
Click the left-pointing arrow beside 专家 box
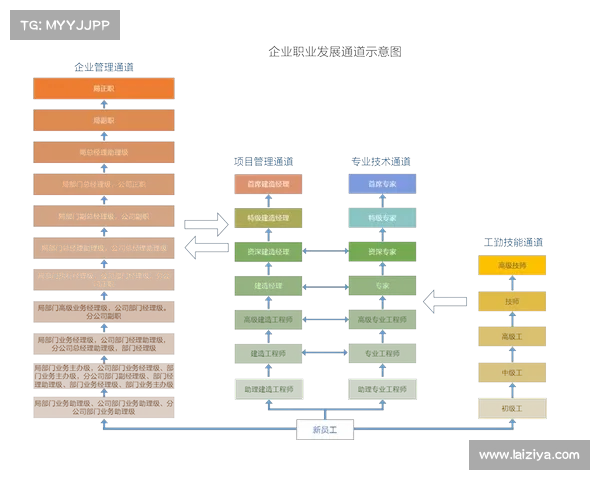pyautogui.click(x=445, y=300)
